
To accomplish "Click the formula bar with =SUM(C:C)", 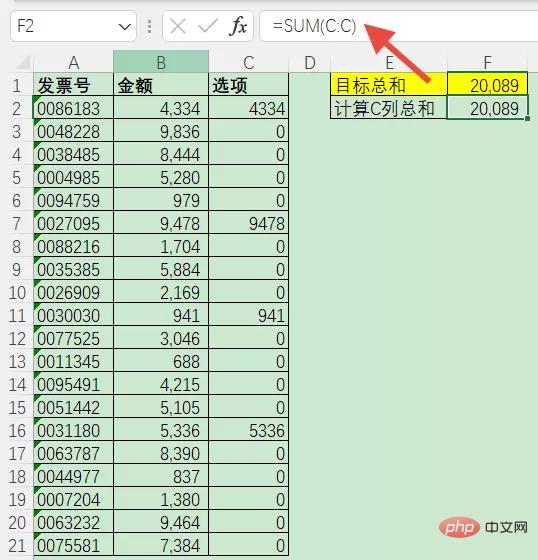I will tap(398, 26).
